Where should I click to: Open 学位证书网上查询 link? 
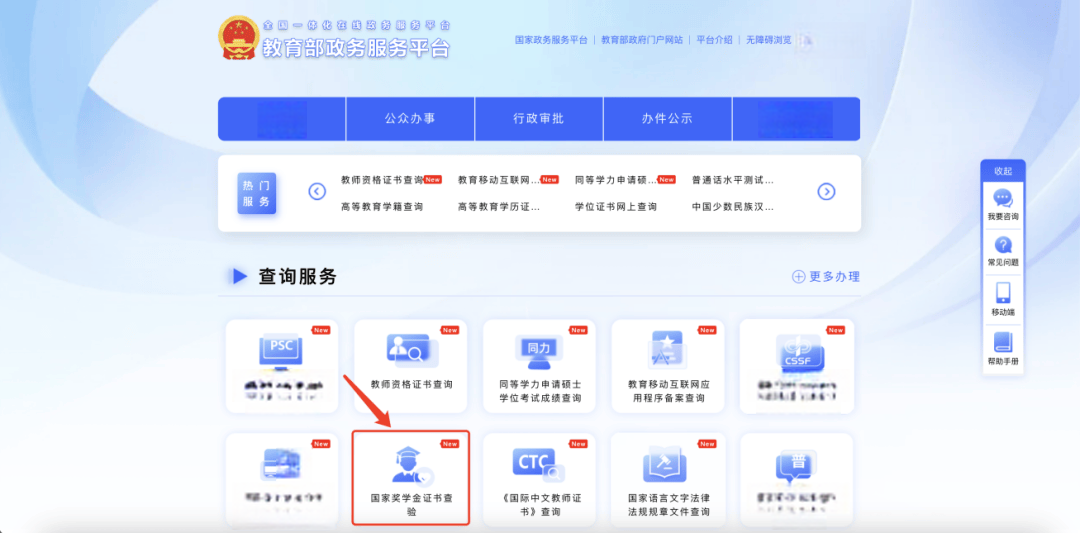click(616, 207)
